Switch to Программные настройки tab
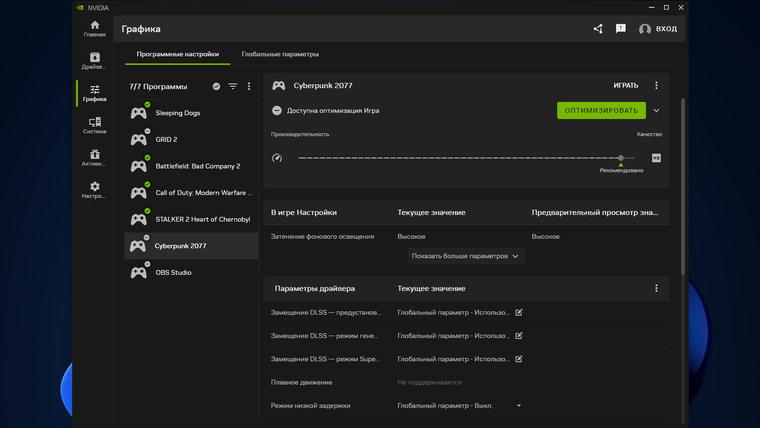The width and height of the screenshot is (760, 428). 177,54
